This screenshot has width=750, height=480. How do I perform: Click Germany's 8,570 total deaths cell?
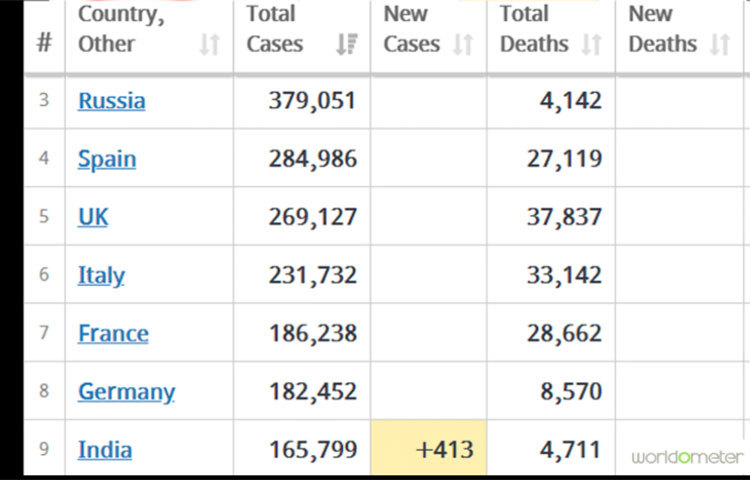tap(569, 391)
